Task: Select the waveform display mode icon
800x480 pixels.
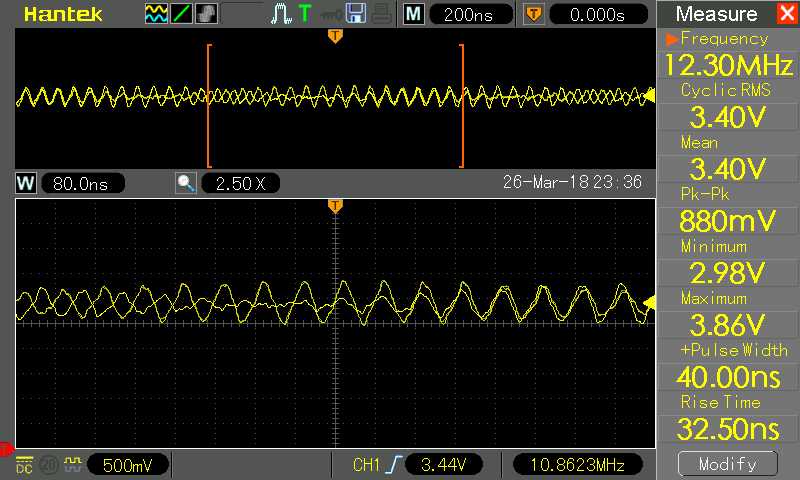Action: coord(156,14)
